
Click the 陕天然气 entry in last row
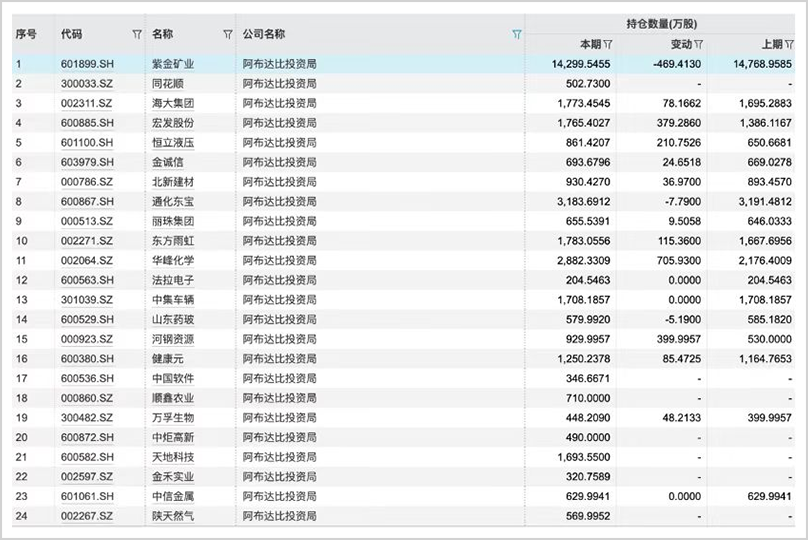(x=173, y=516)
